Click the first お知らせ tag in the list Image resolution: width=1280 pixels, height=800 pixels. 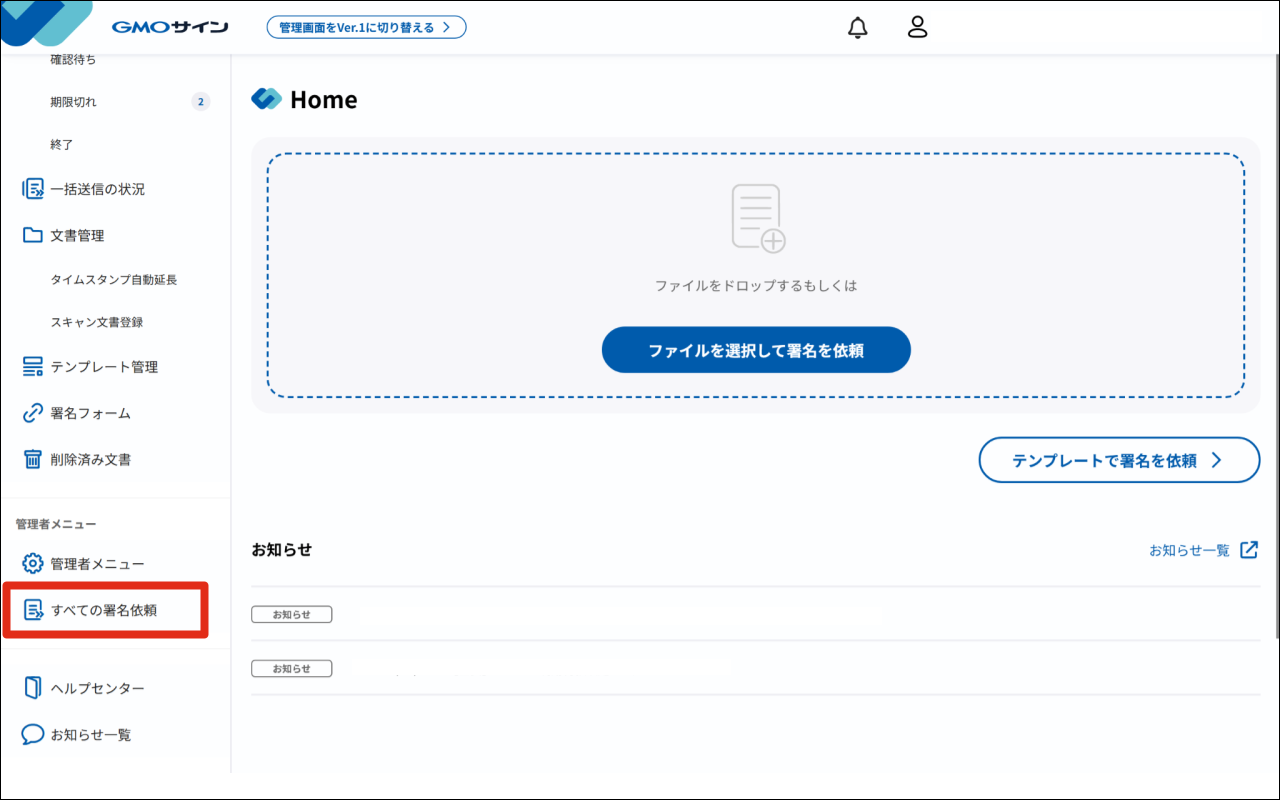click(291, 614)
